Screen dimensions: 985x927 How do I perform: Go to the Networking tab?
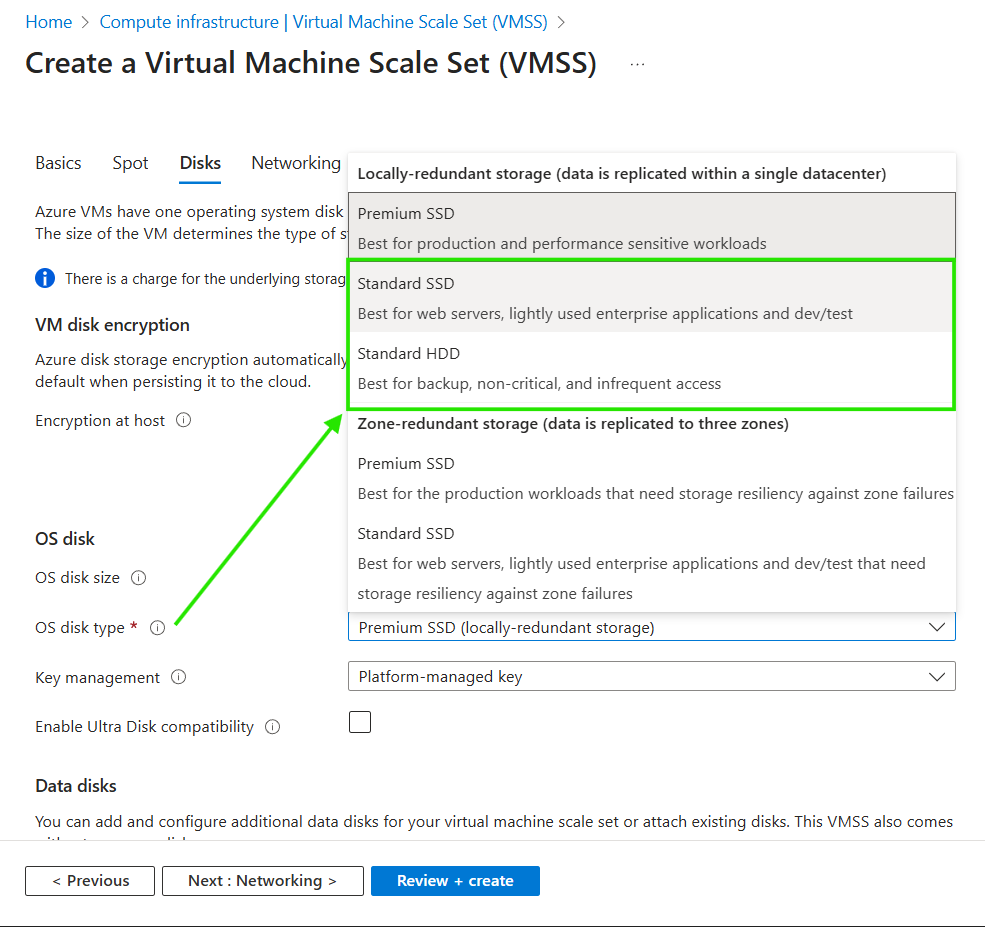(296, 163)
